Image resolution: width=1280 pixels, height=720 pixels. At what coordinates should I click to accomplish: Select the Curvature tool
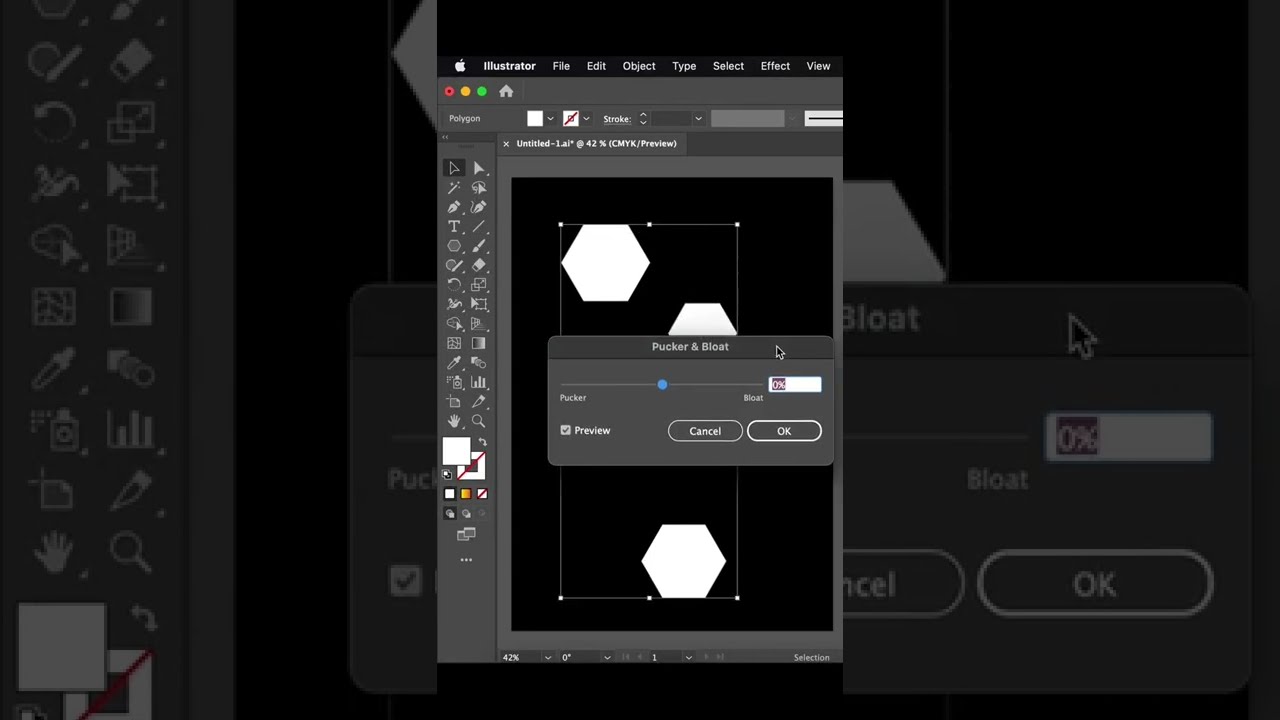(x=479, y=207)
